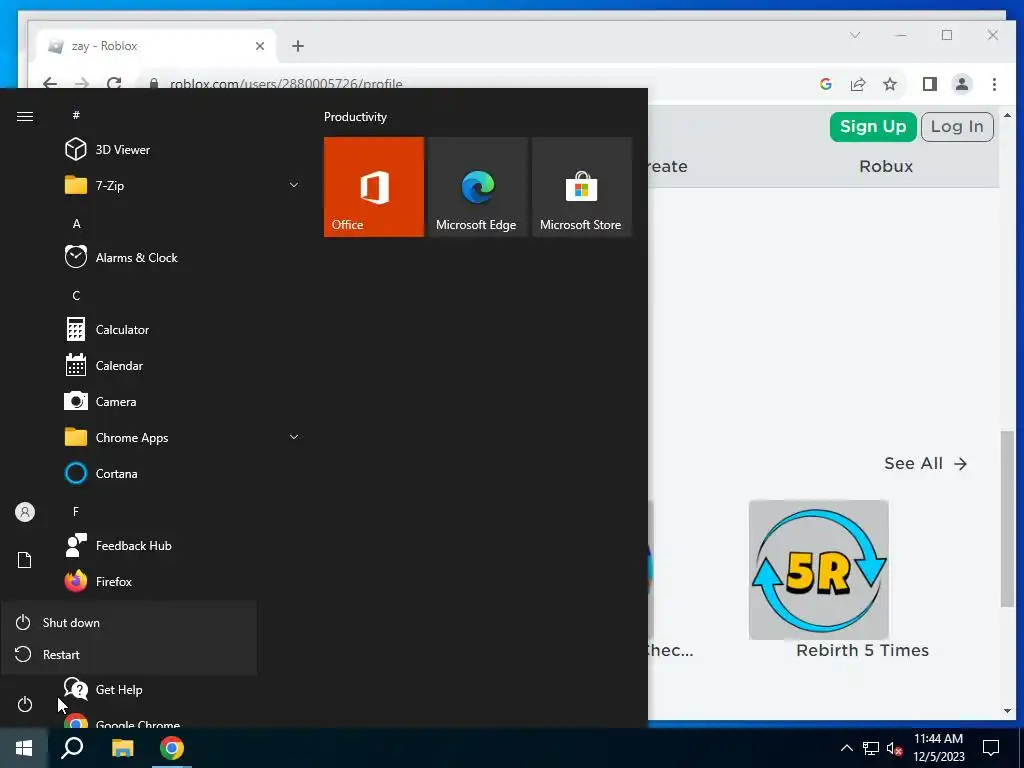Open the Robux nav link
This screenshot has height=768, width=1024.
tap(886, 167)
